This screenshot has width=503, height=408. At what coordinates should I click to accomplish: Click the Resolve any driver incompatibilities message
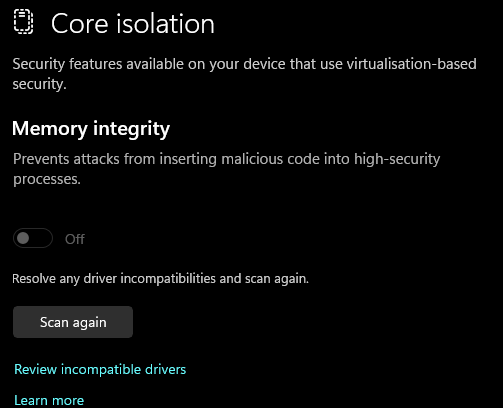click(x=160, y=279)
